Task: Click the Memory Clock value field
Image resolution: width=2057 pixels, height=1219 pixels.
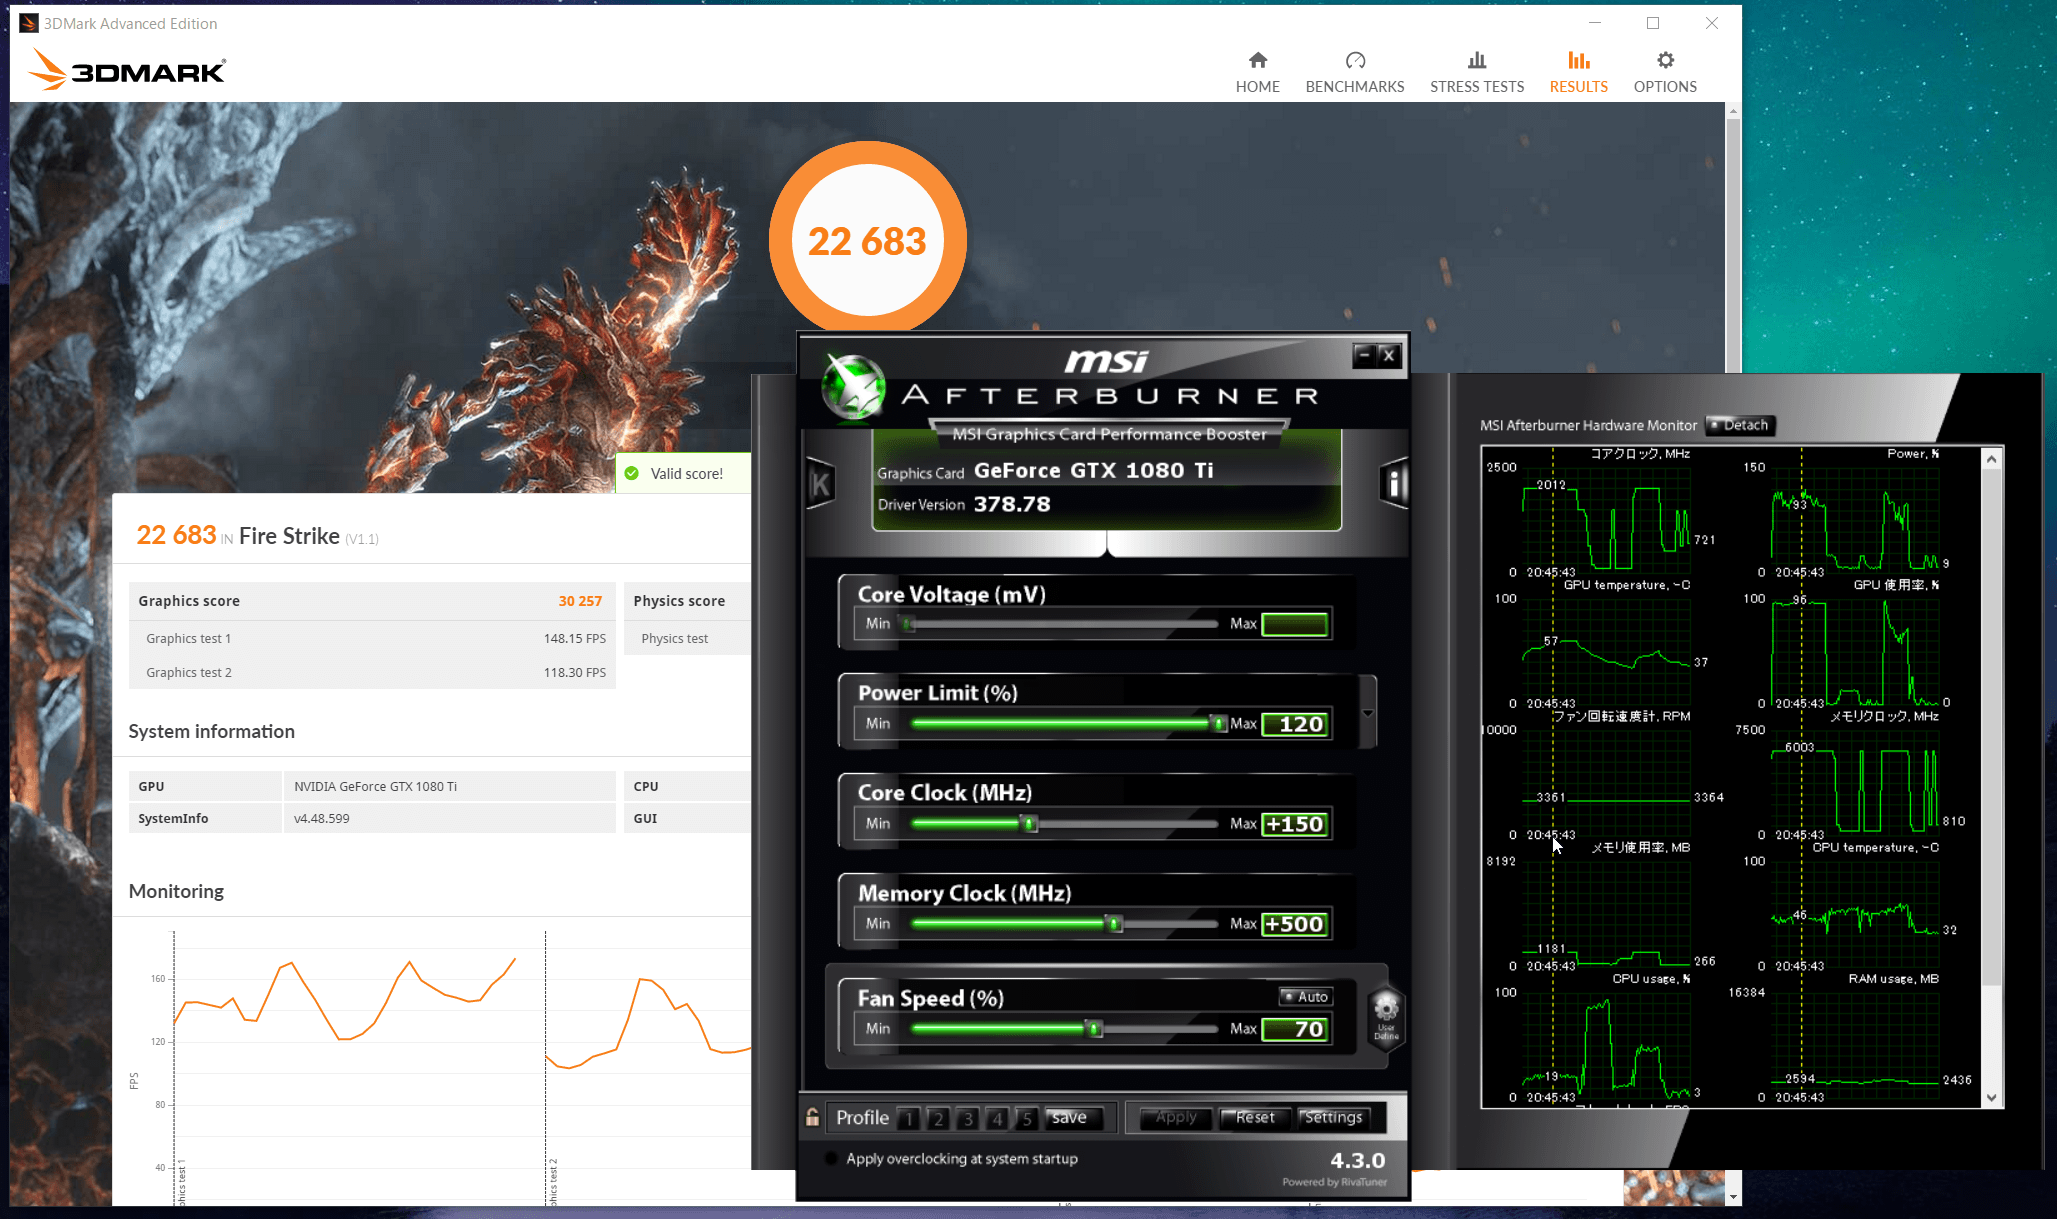Action: [x=1295, y=924]
